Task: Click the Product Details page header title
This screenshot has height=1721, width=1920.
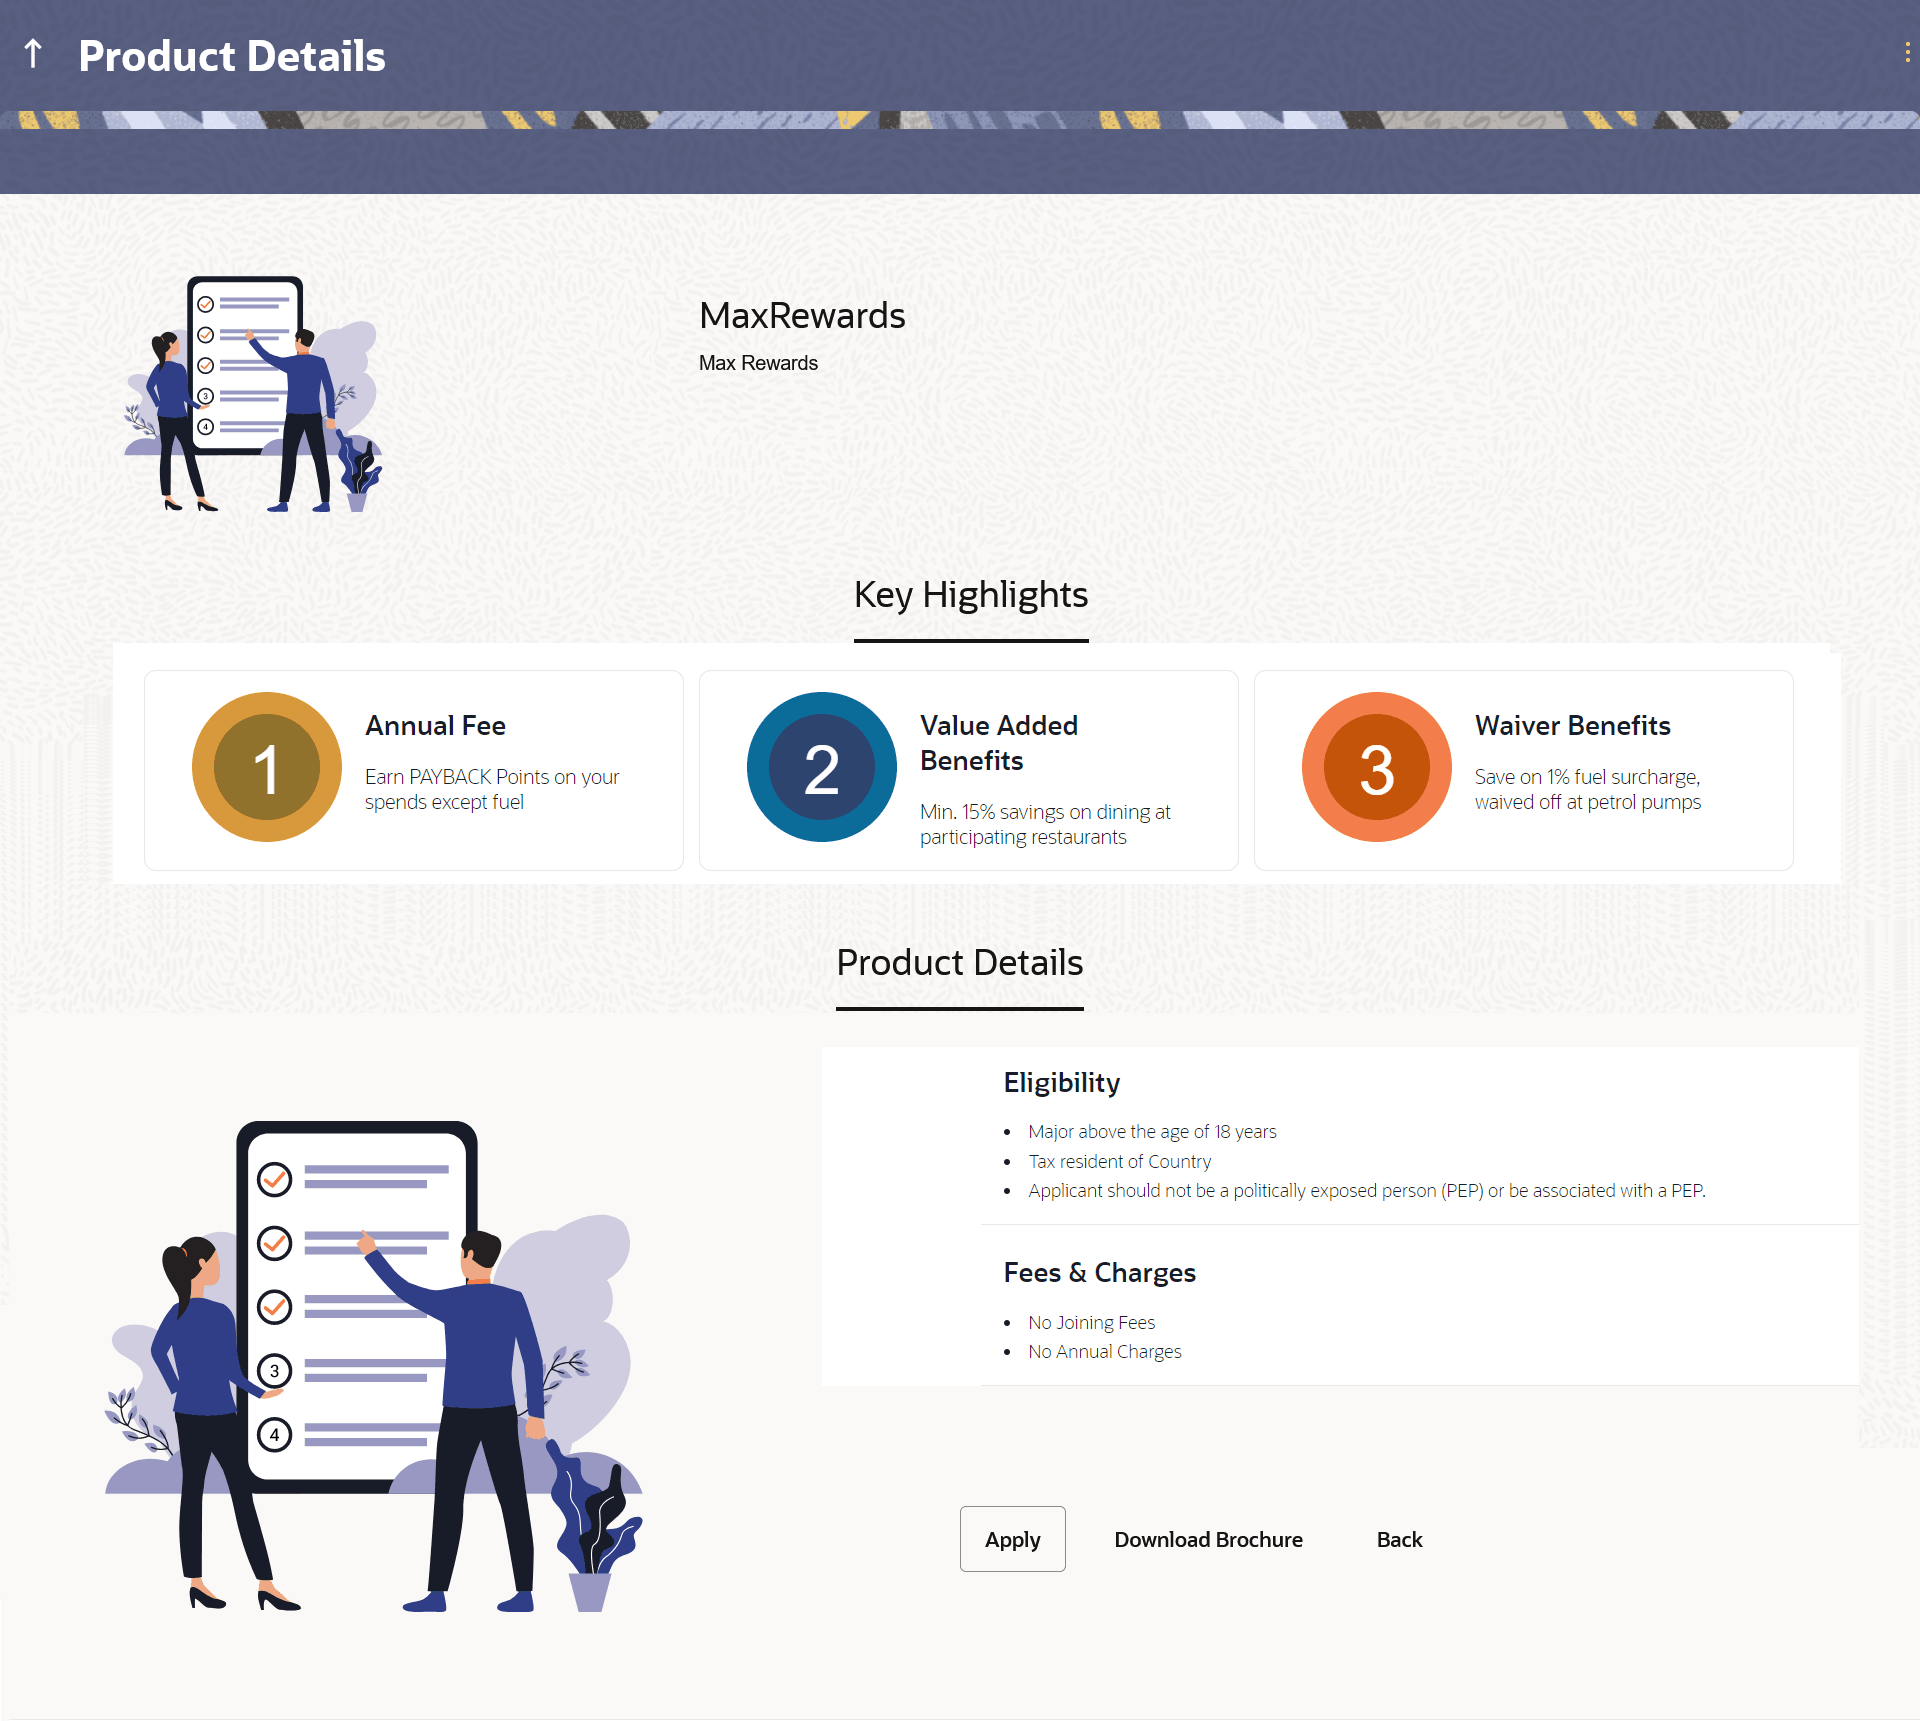Action: click(x=232, y=56)
